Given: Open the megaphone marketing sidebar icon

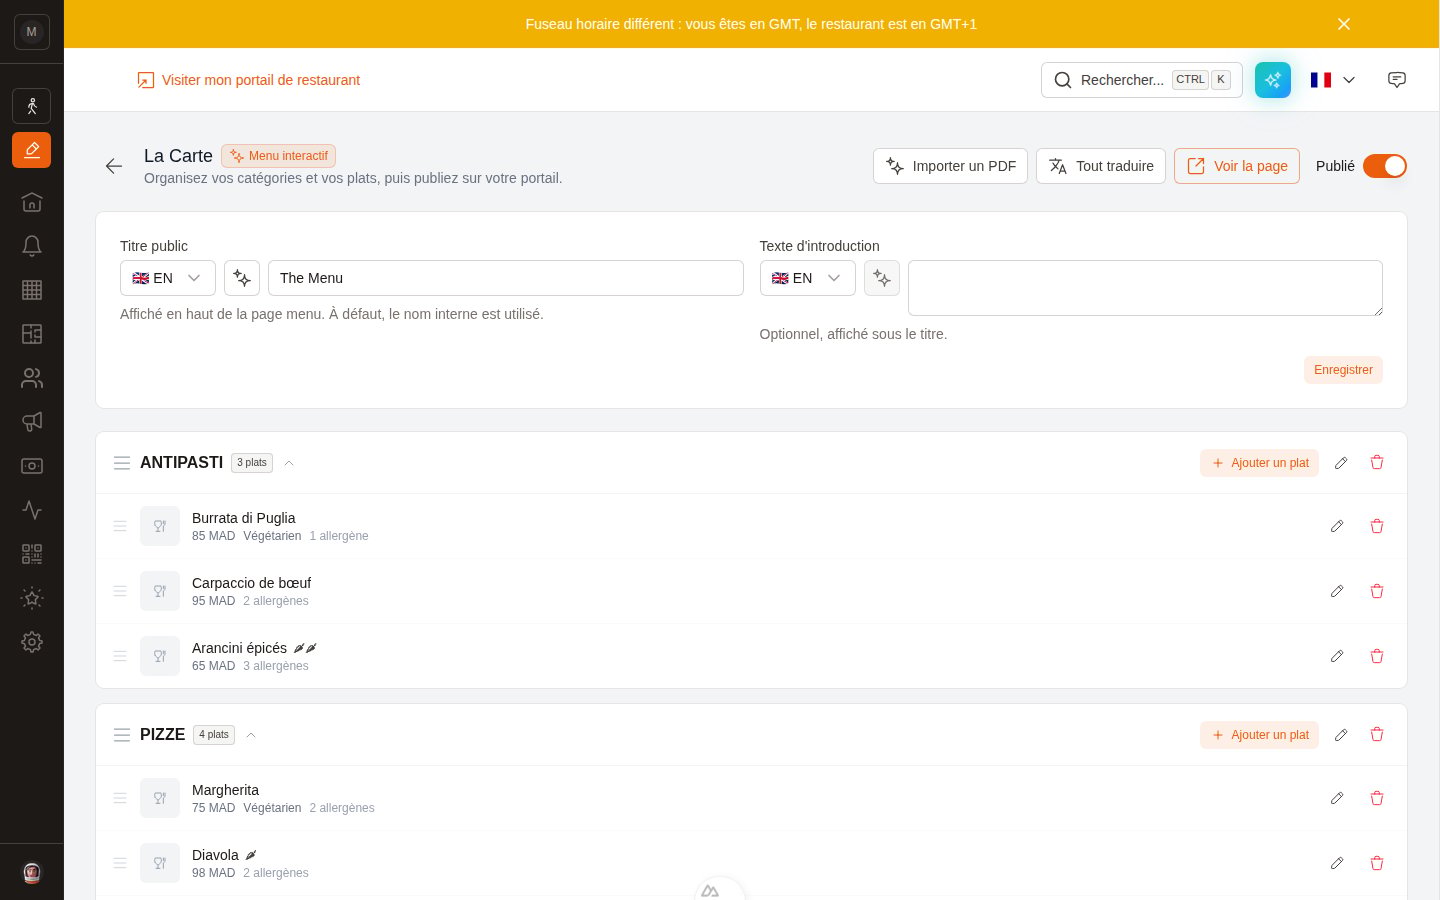Looking at the screenshot, I should [32, 422].
